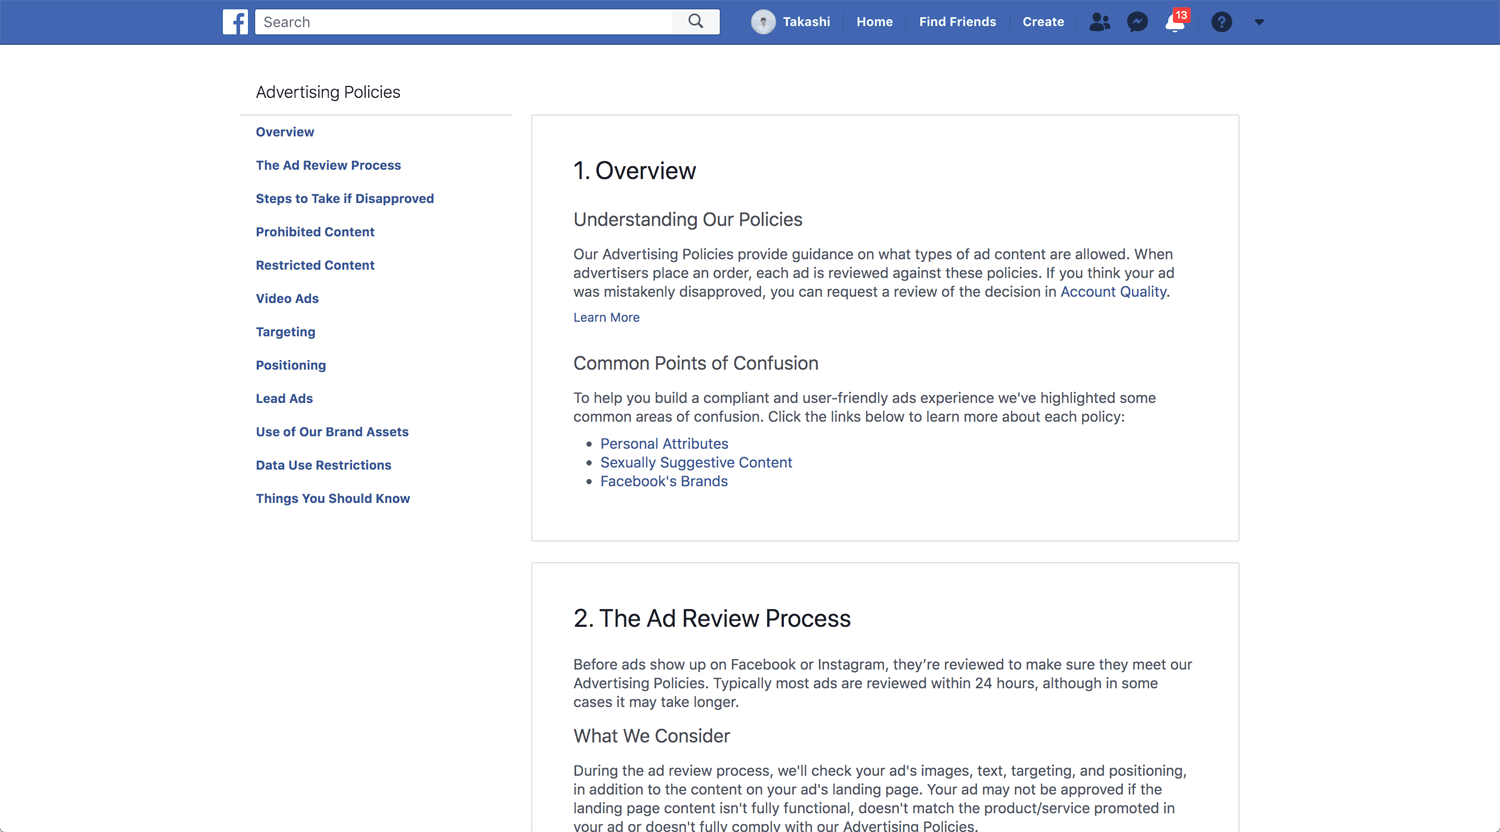Viewport: 1500px width, 832px height.
Task: Open Sexually Suggestive Content policy link
Action: click(696, 463)
